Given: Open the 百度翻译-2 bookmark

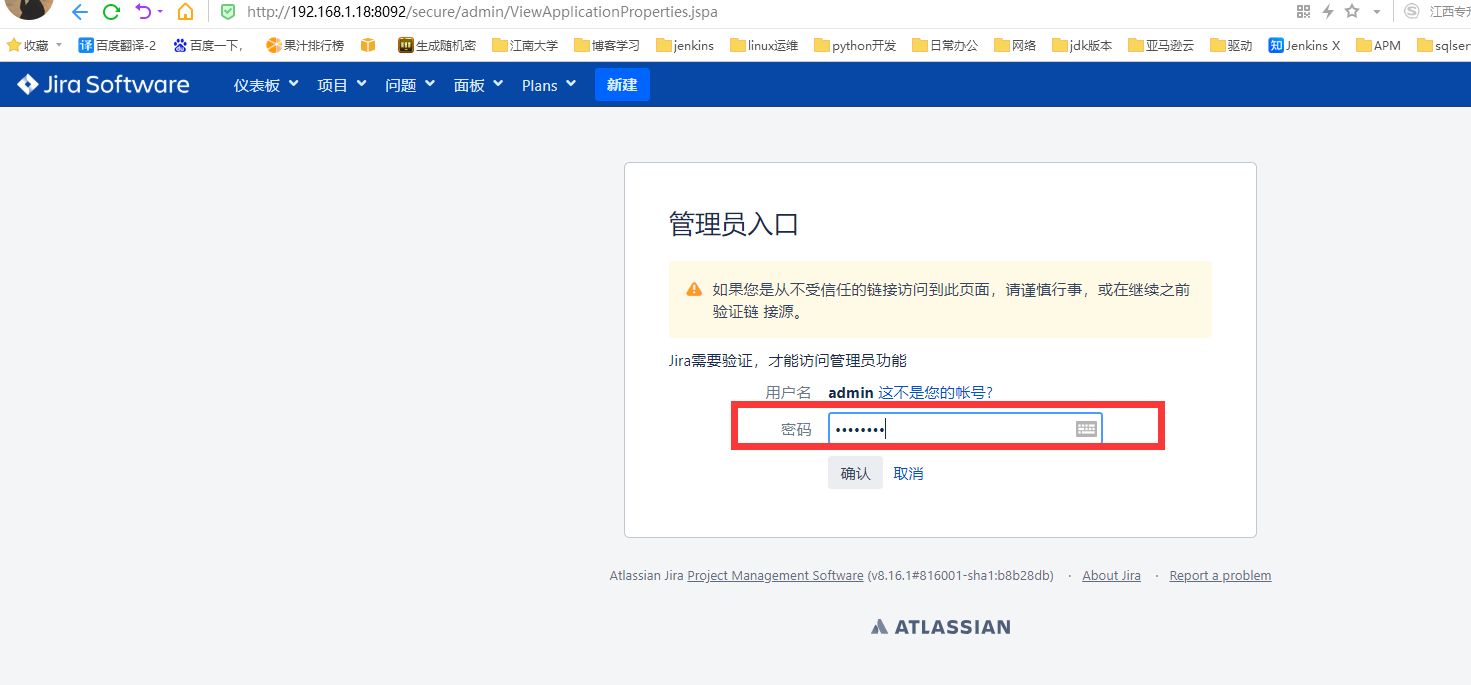Looking at the screenshot, I should tap(117, 45).
